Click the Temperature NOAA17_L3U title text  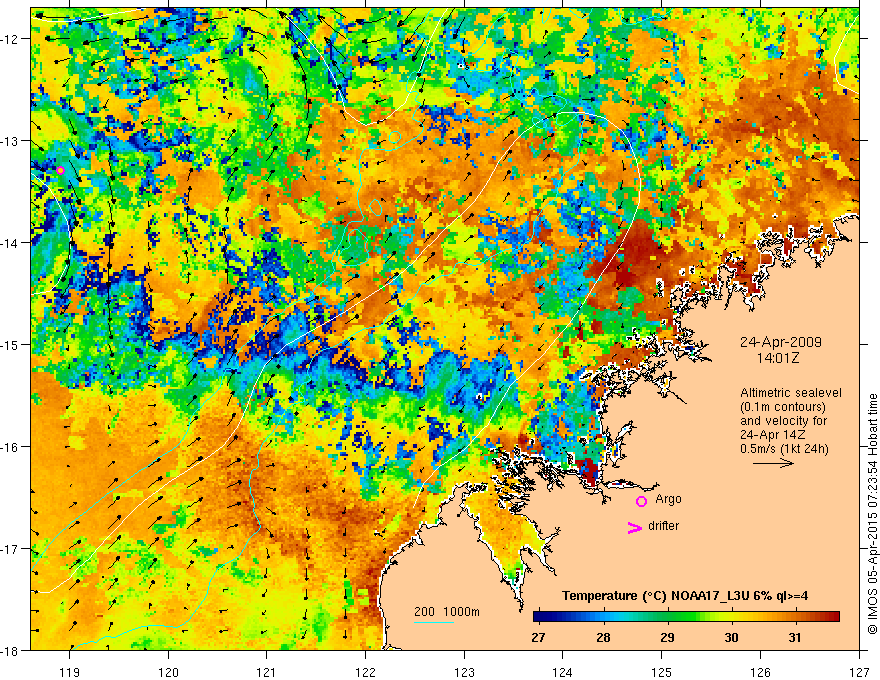685,596
